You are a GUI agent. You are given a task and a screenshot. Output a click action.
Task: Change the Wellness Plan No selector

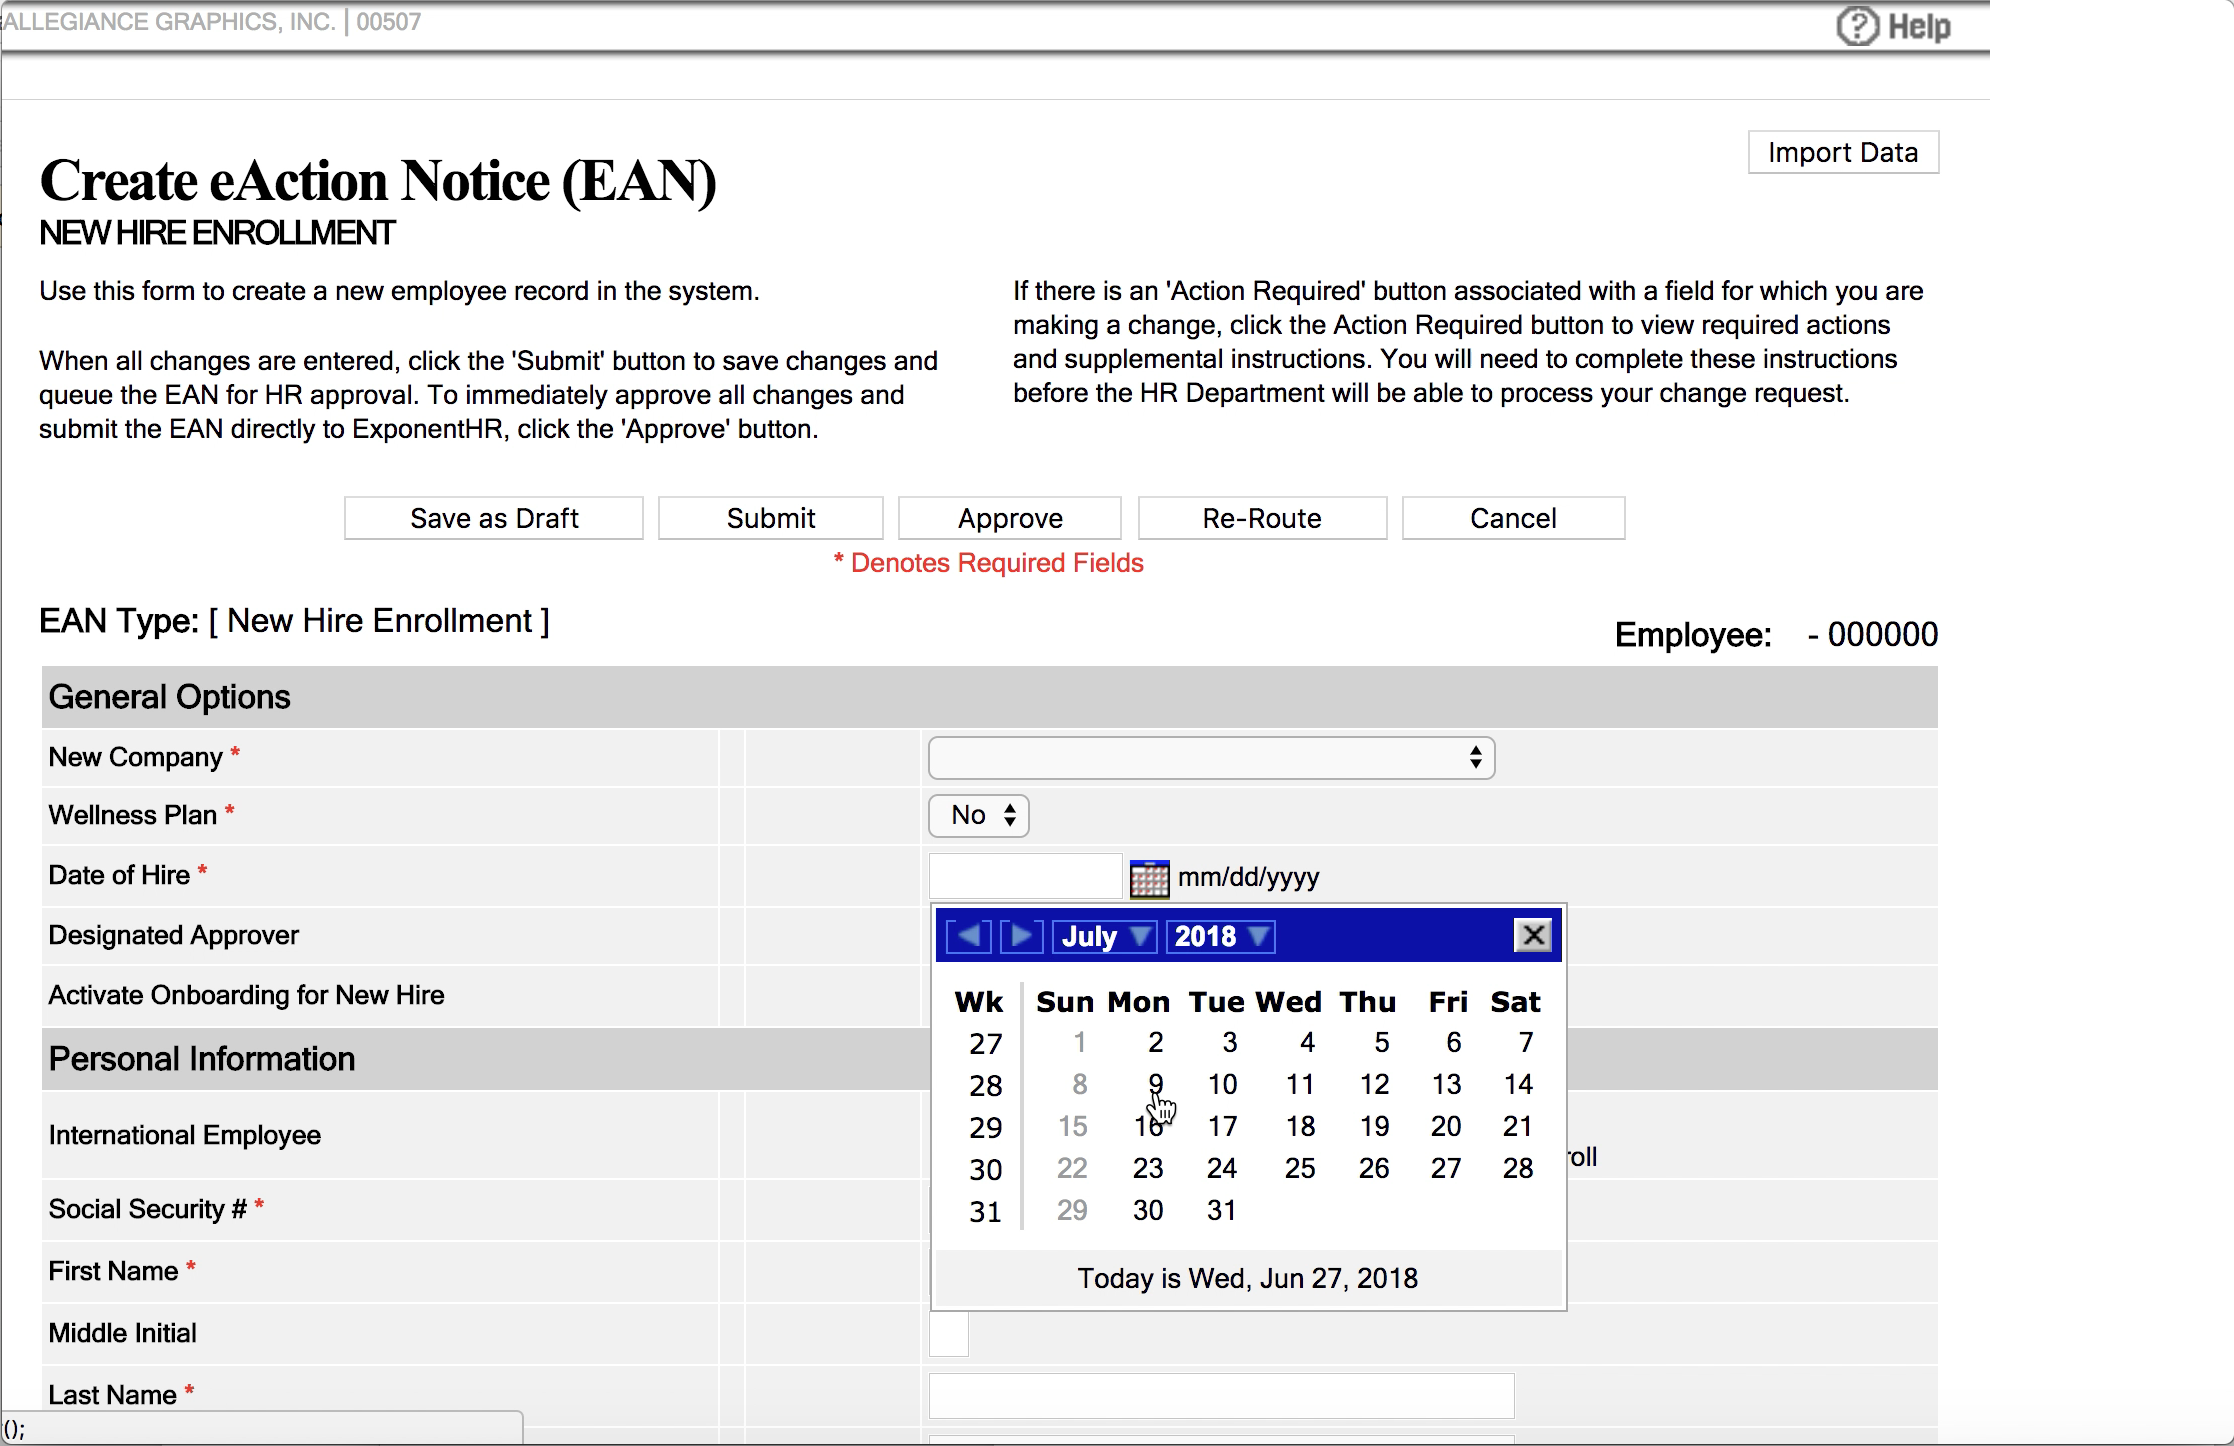click(x=978, y=816)
